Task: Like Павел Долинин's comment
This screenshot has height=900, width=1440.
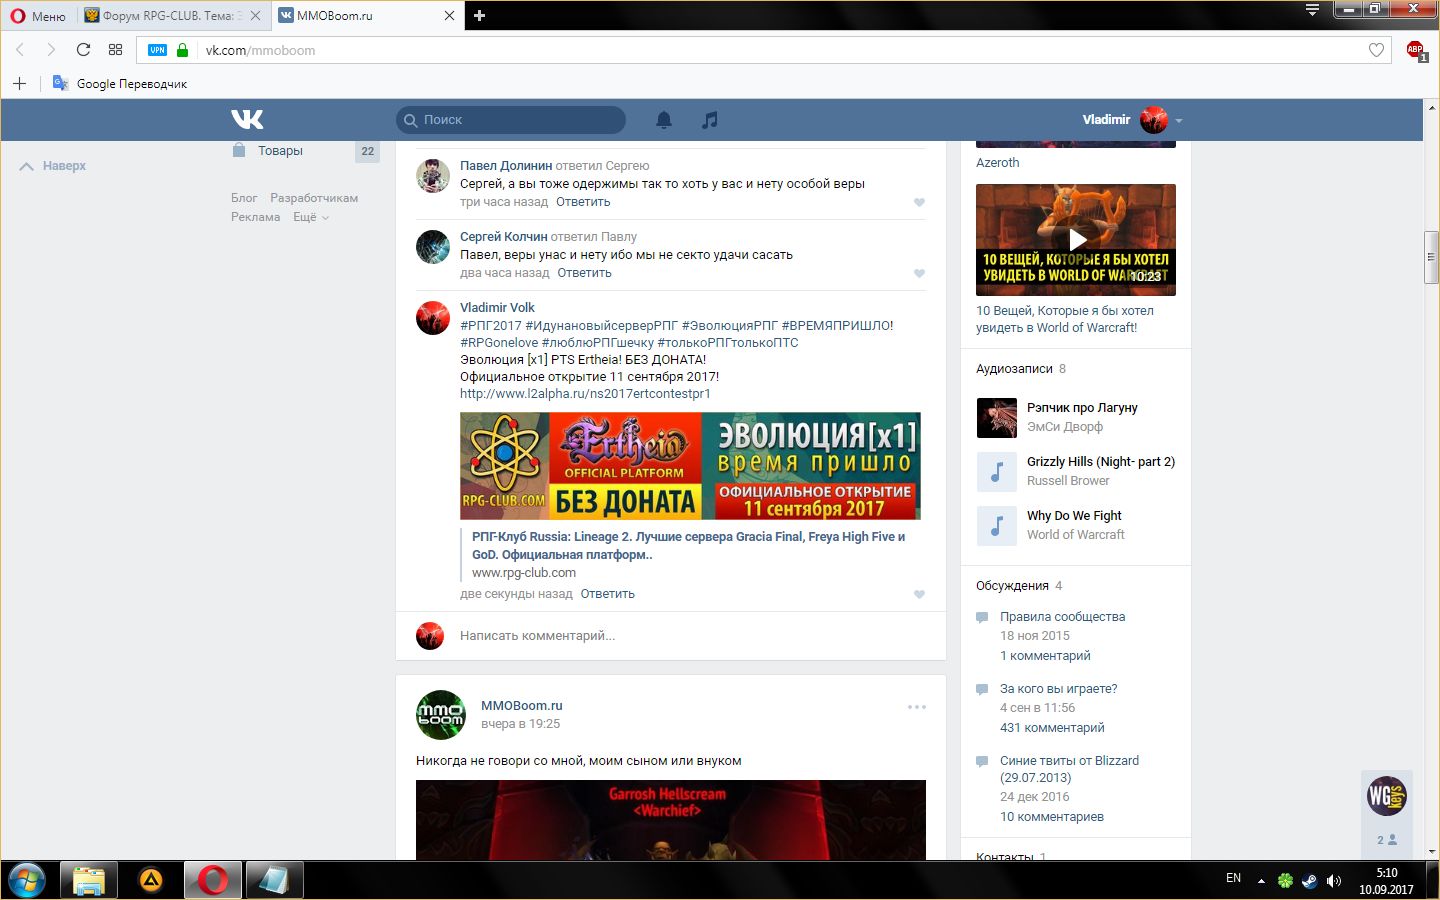Action: pos(919,202)
